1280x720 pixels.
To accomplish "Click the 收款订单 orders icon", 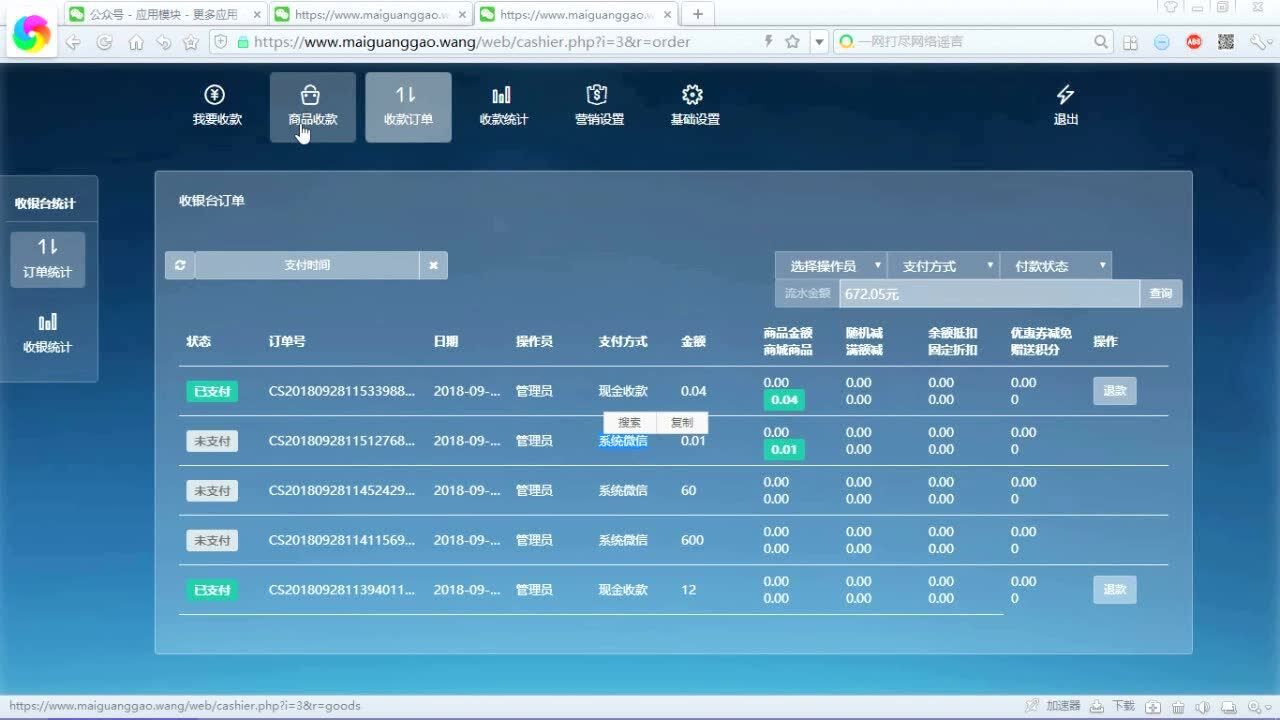I will point(408,105).
